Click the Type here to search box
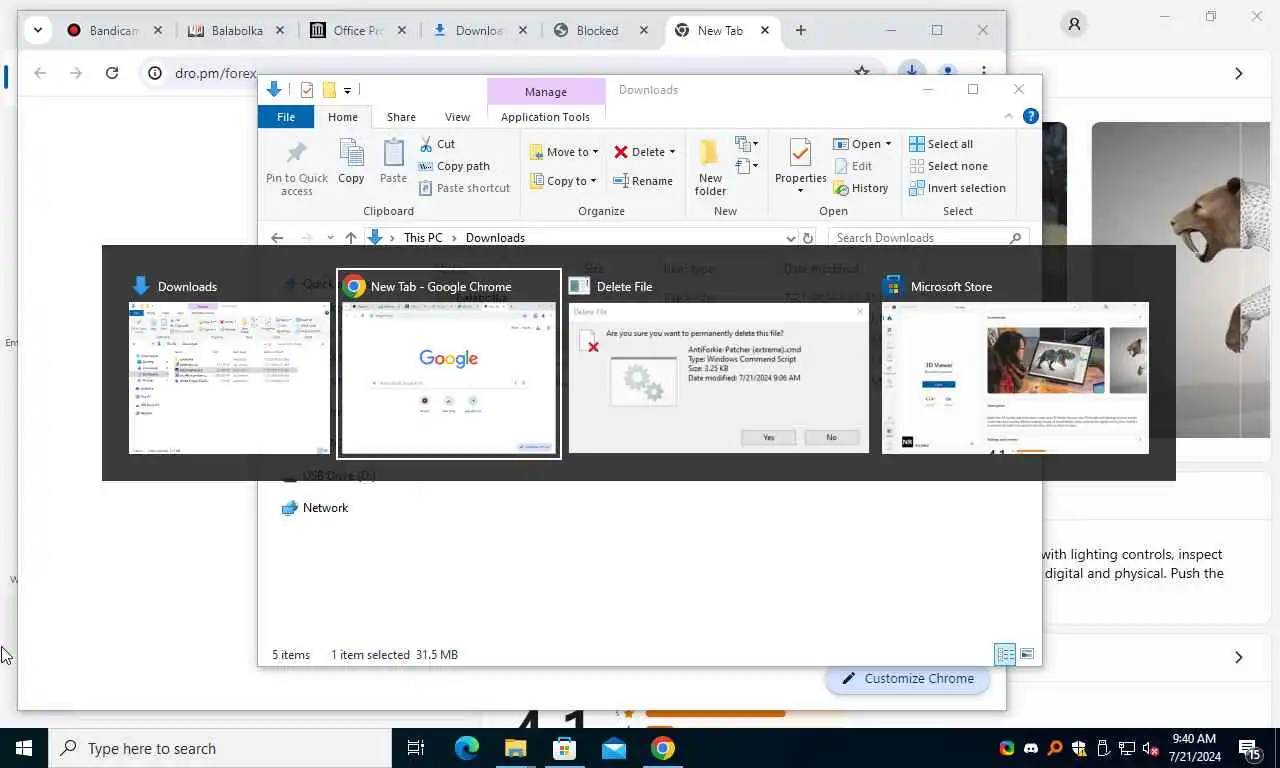 tap(220, 748)
